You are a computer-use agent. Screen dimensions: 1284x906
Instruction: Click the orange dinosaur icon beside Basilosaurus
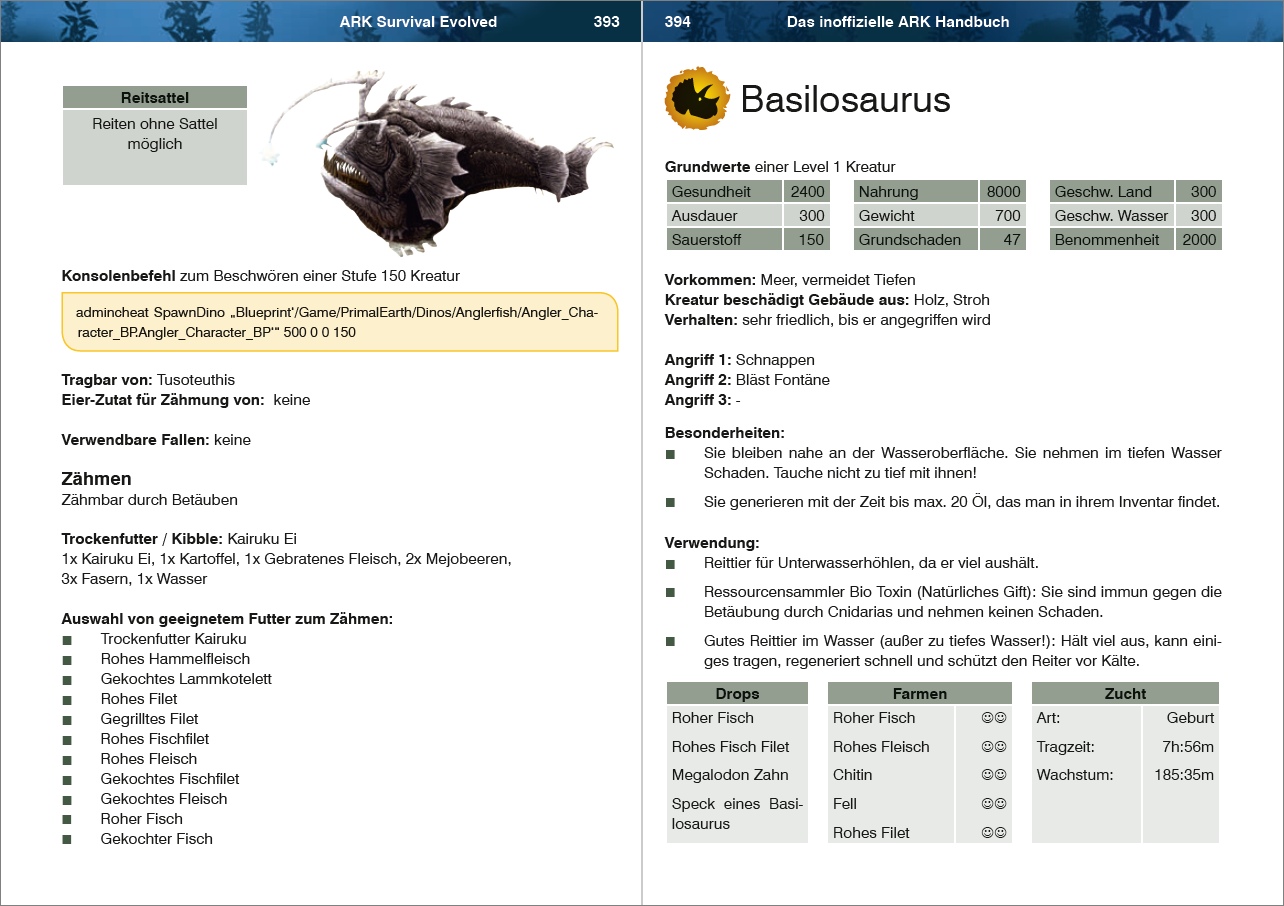696,98
